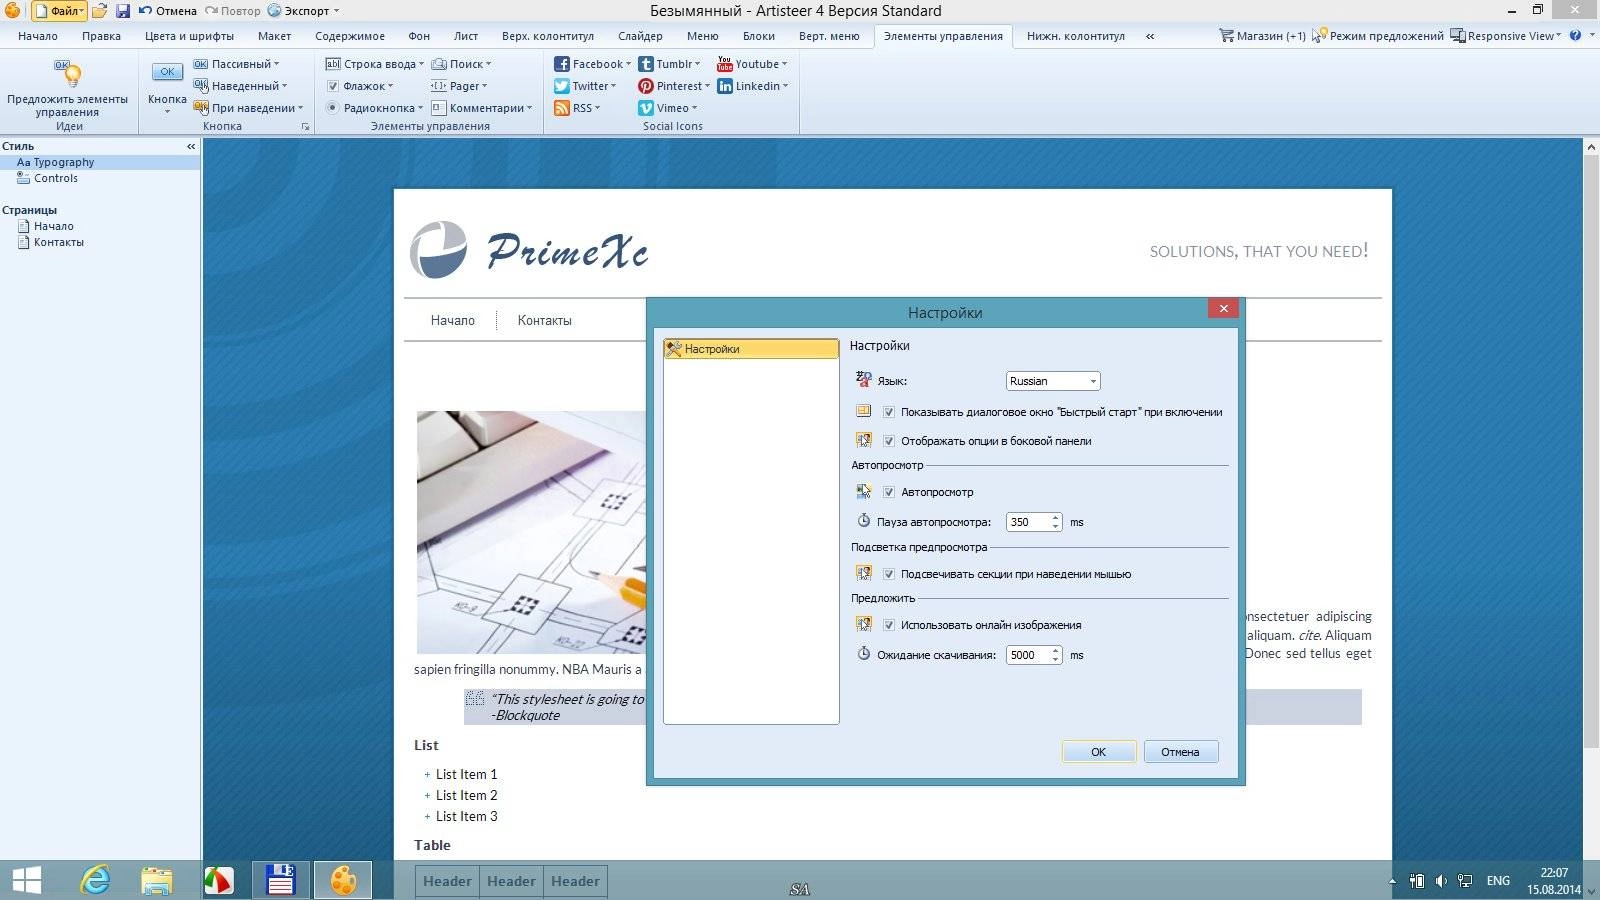
Task: Switch to the Верх. колонтитул tab
Action: coord(548,36)
